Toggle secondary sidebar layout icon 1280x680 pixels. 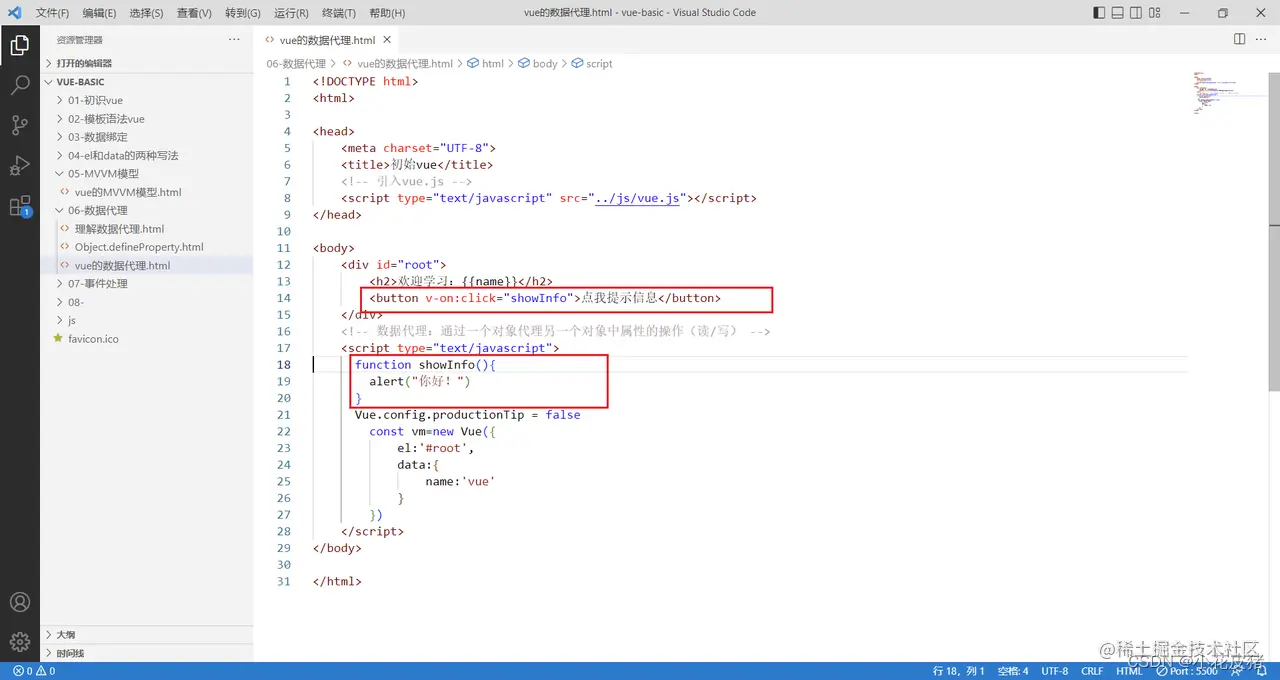[x=1138, y=13]
